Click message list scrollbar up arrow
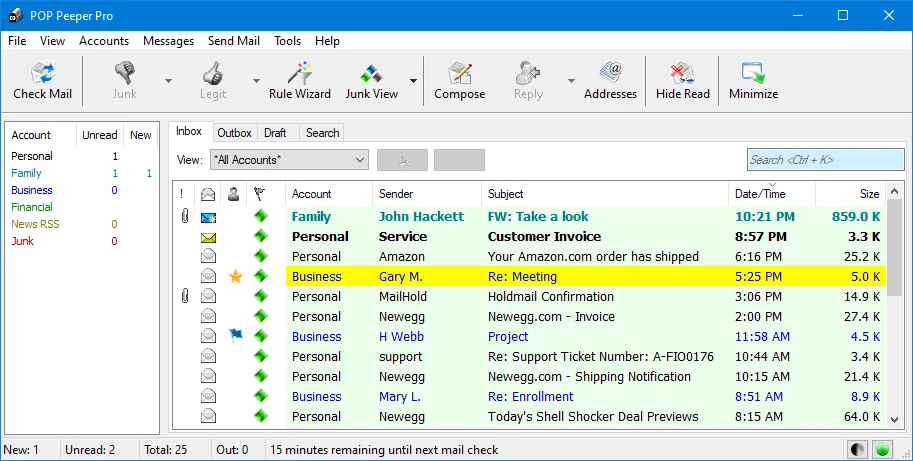Screen dimensions: 913x461 [895, 191]
